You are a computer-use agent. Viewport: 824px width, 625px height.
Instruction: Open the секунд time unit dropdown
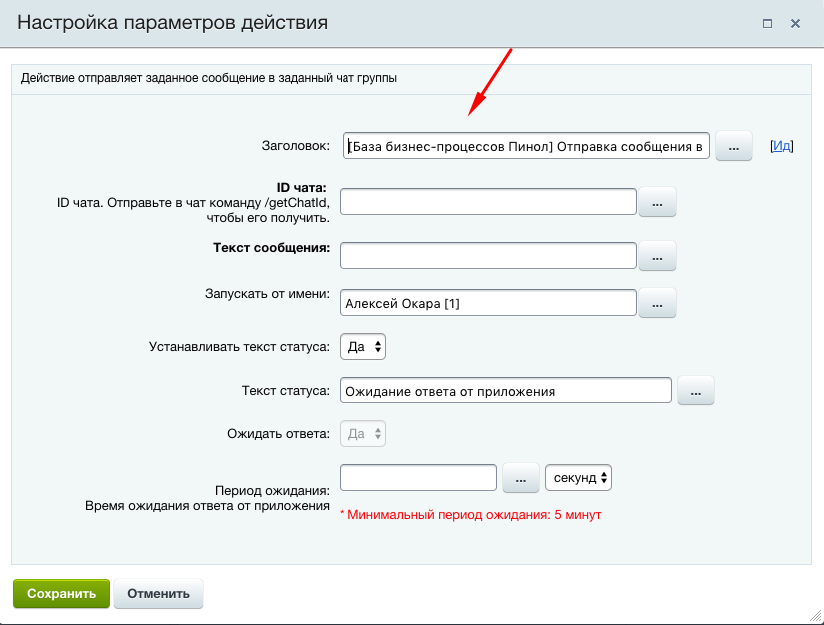(578, 478)
